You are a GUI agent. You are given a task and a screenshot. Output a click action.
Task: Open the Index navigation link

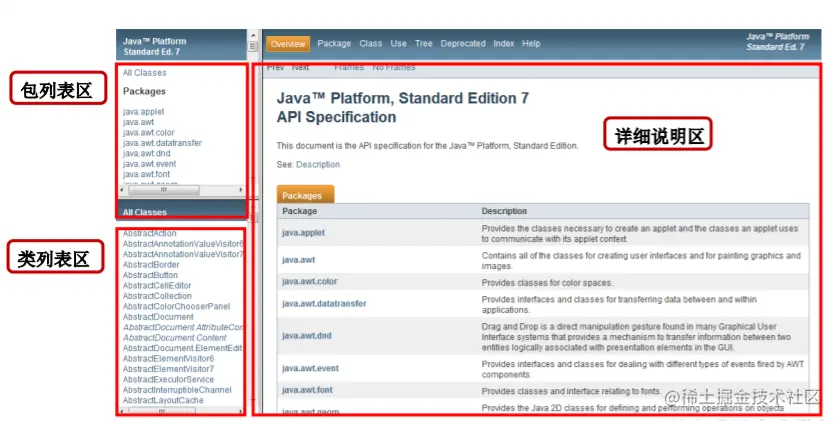pos(504,44)
